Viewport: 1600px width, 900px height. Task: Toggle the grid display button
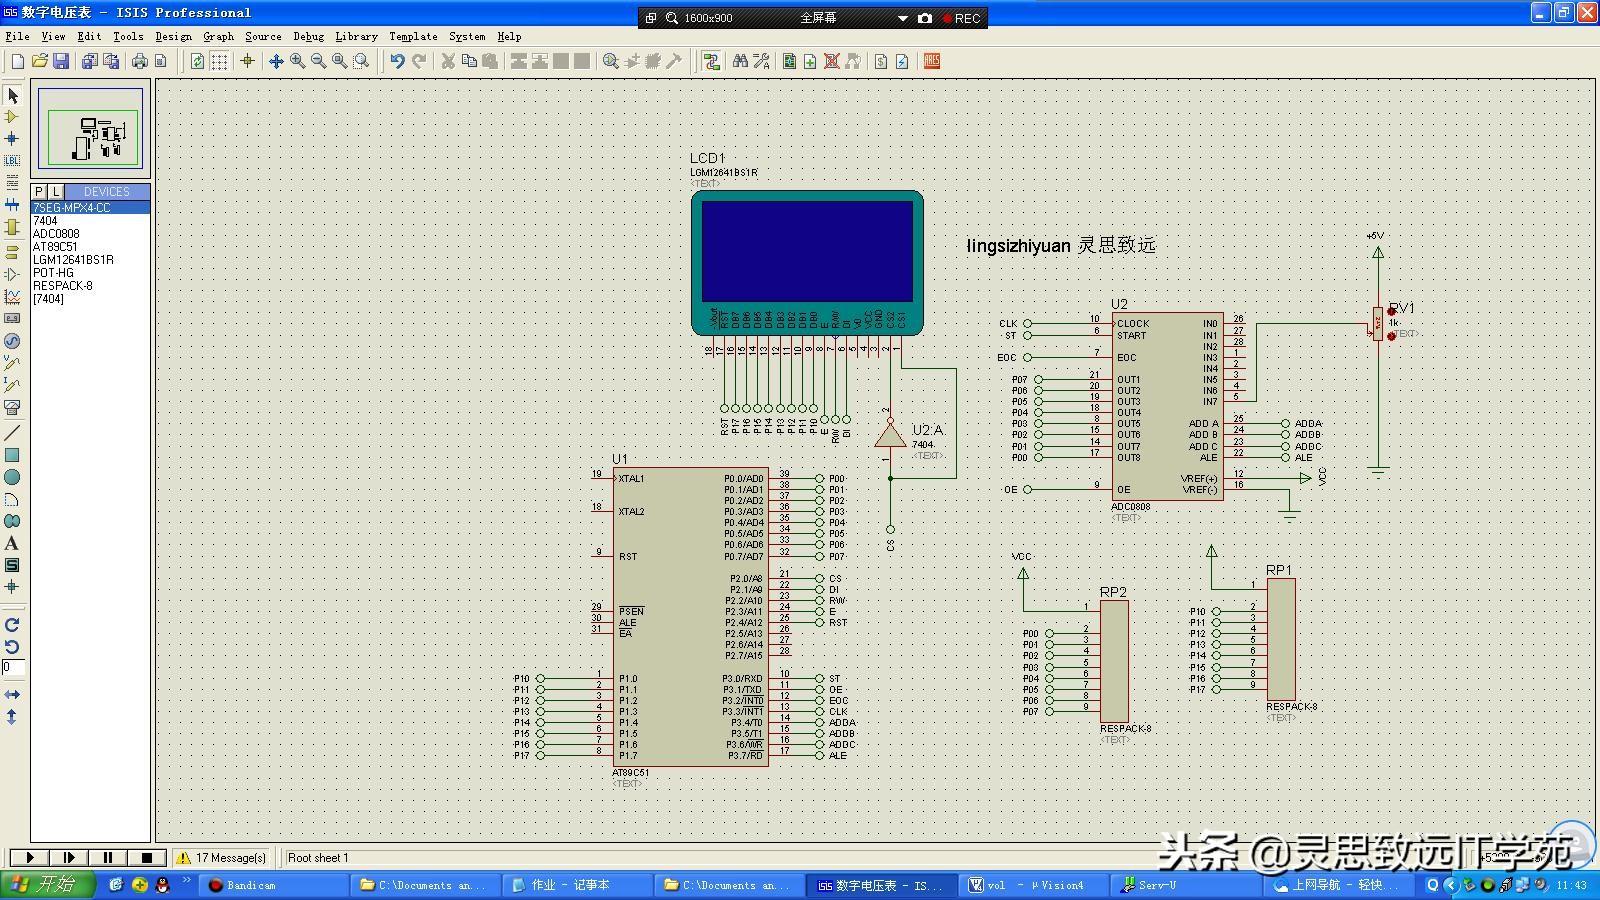click(x=219, y=61)
